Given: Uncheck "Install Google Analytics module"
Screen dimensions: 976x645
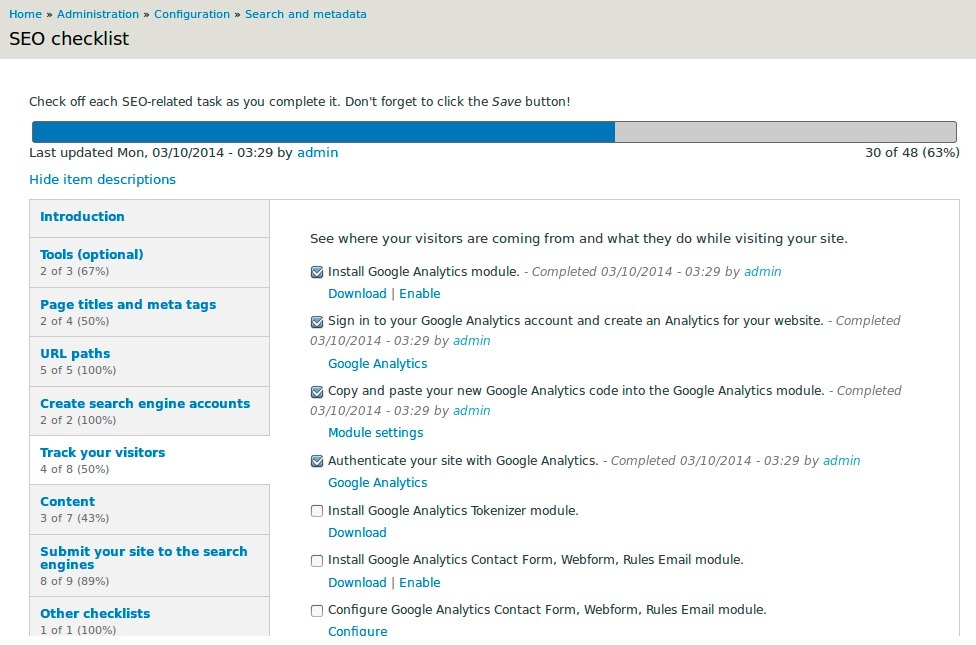Looking at the screenshot, I should pos(316,271).
